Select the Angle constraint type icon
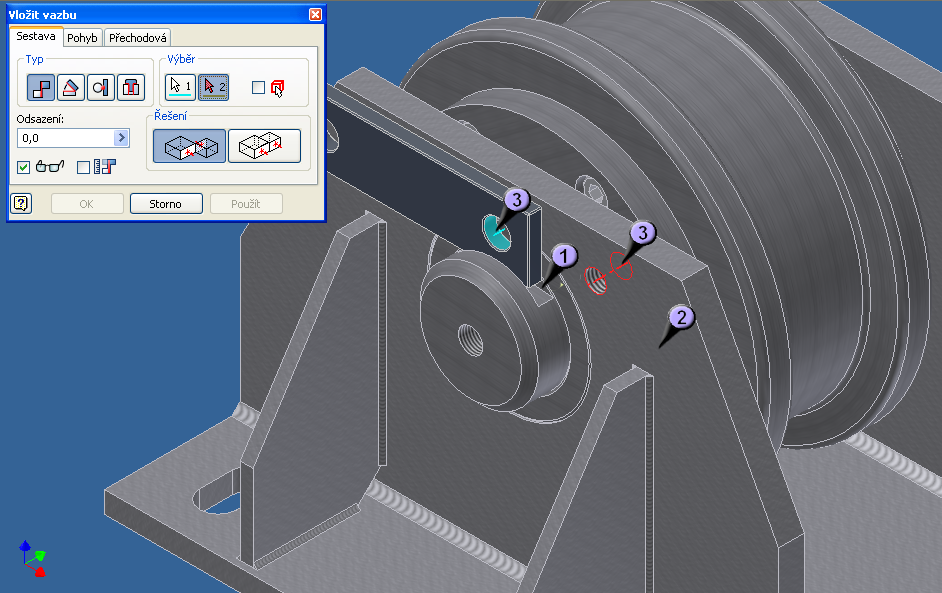 pos(71,88)
